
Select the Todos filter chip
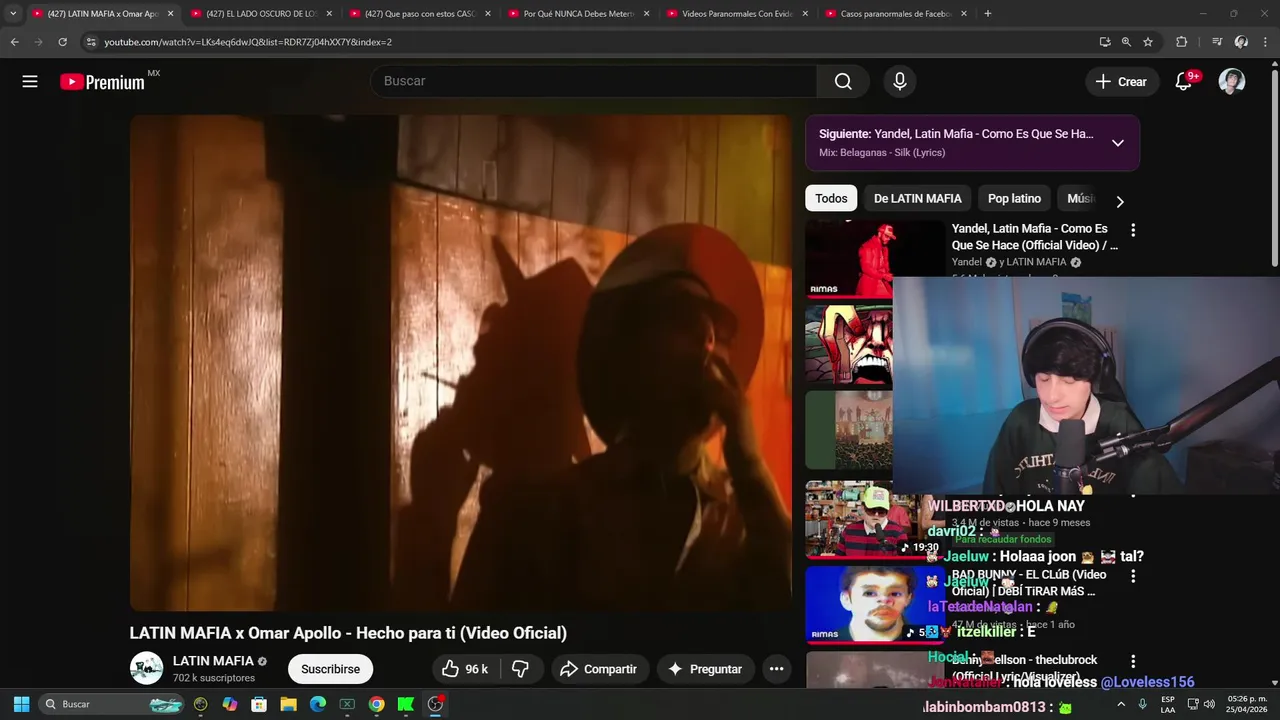831,198
